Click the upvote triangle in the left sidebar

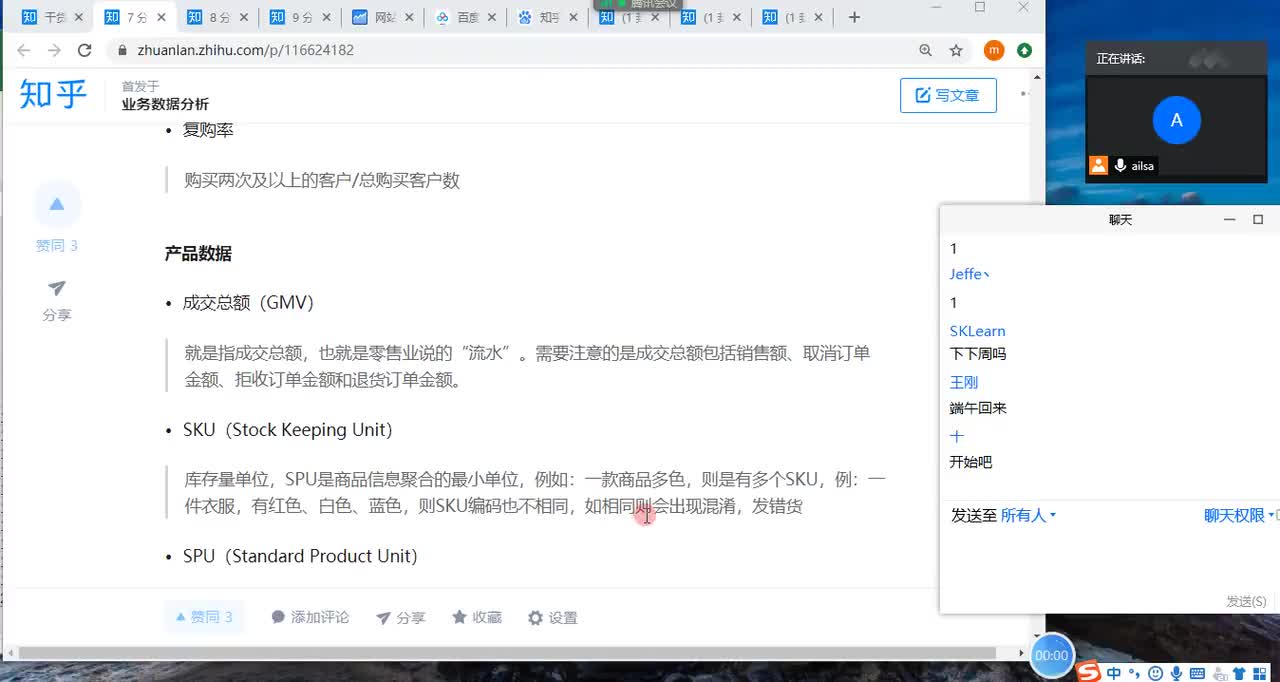(x=57, y=204)
